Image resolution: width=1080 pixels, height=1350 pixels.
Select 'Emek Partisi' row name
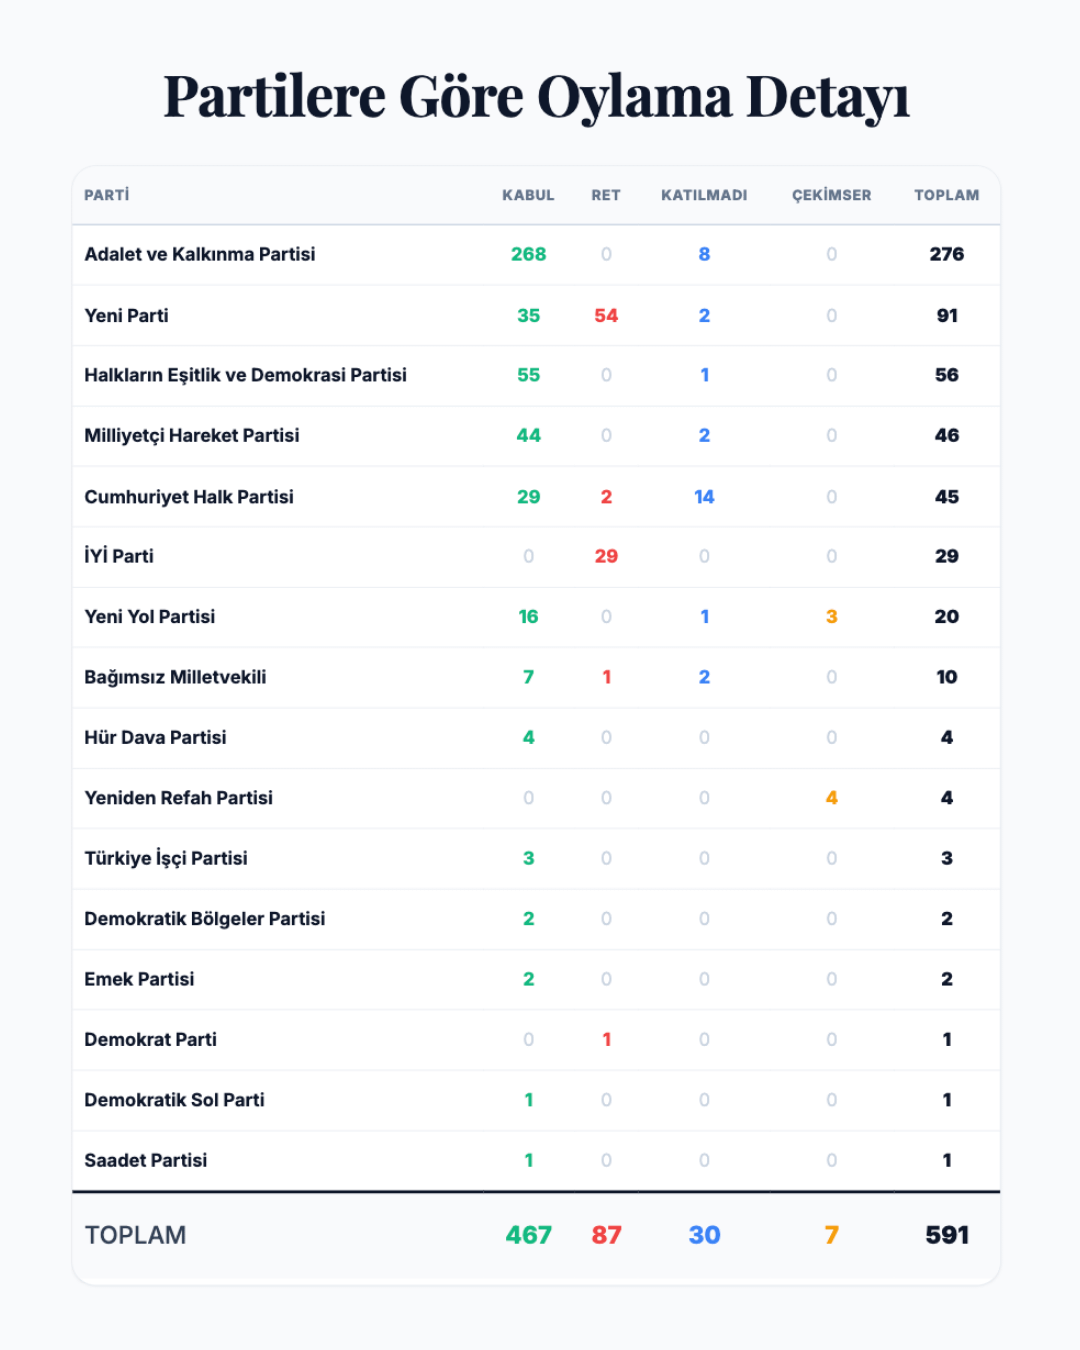[x=139, y=979]
